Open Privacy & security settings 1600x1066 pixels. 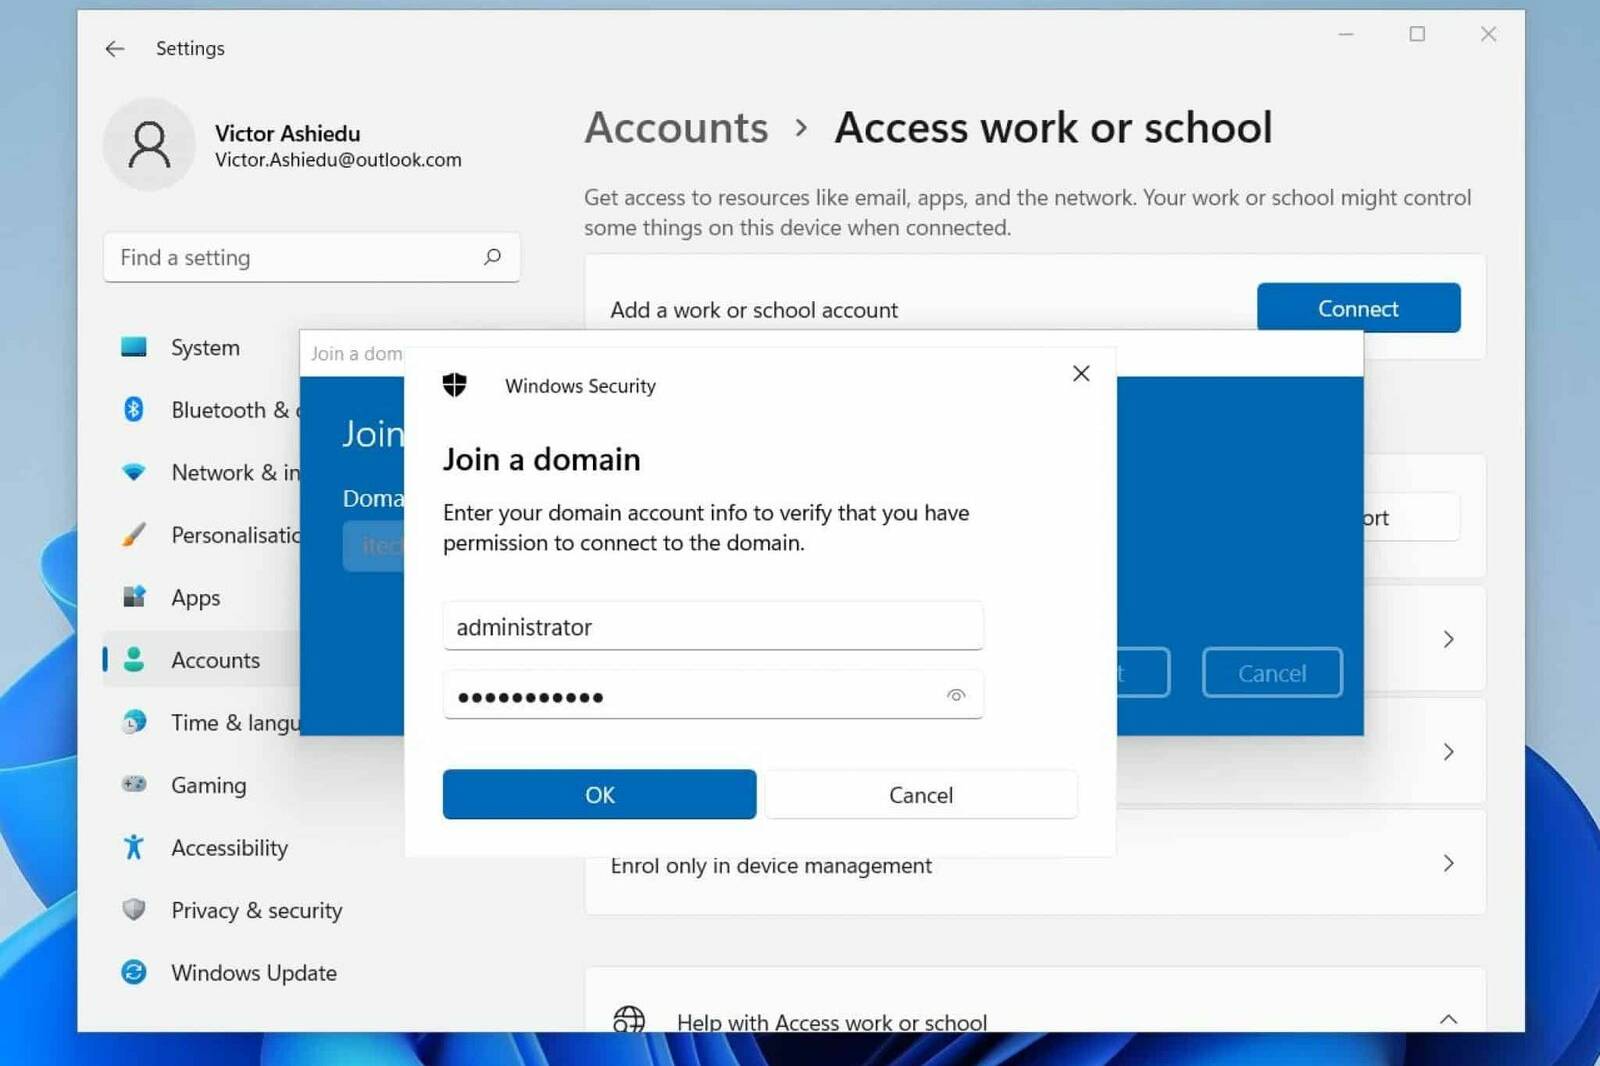[256, 910]
